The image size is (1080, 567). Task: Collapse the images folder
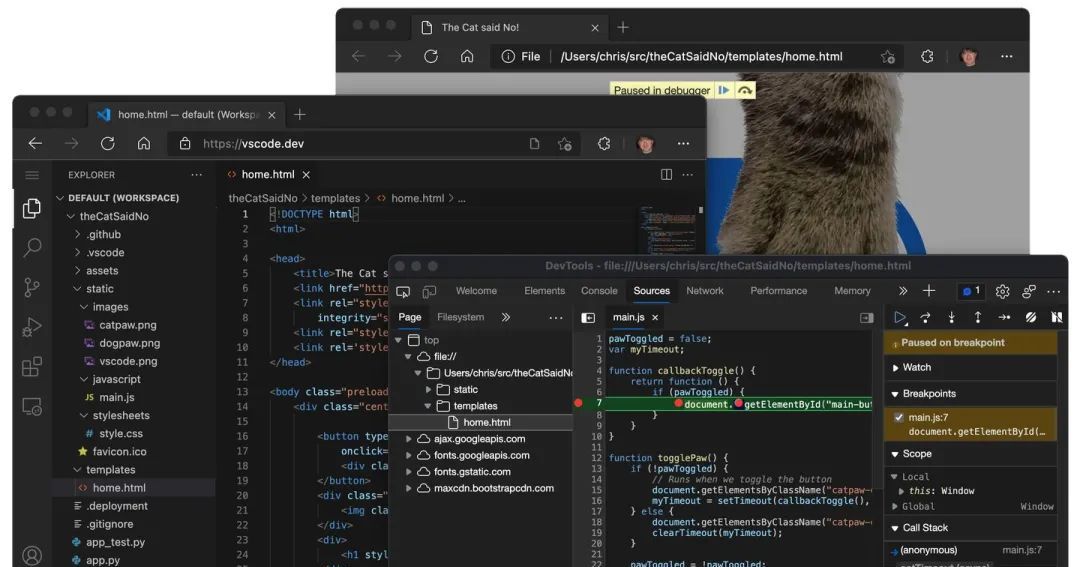pos(84,307)
